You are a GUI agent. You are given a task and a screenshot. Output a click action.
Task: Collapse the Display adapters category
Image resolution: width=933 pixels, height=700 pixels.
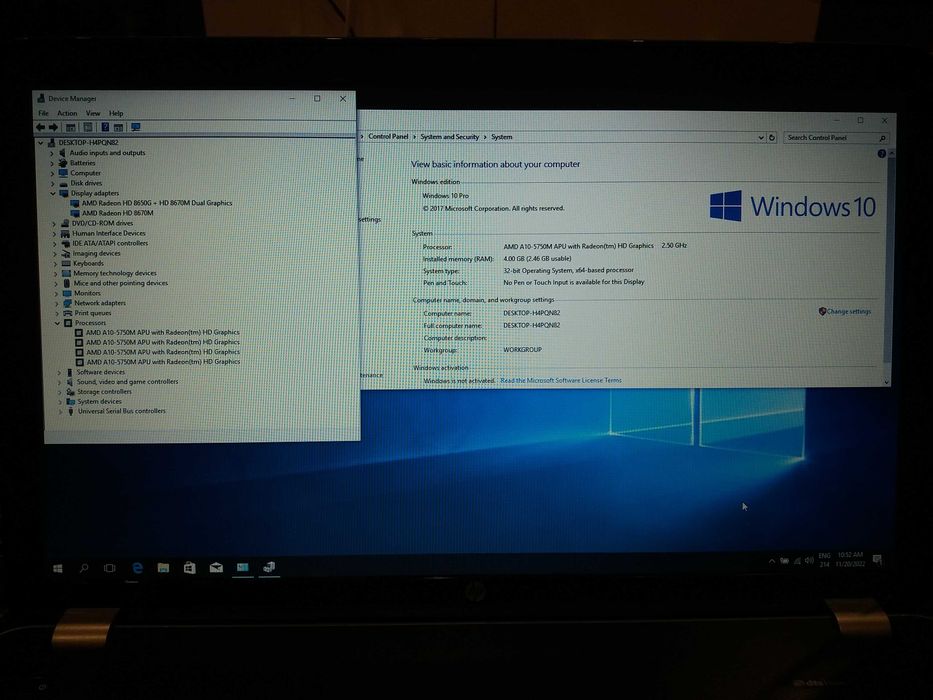click(x=52, y=193)
